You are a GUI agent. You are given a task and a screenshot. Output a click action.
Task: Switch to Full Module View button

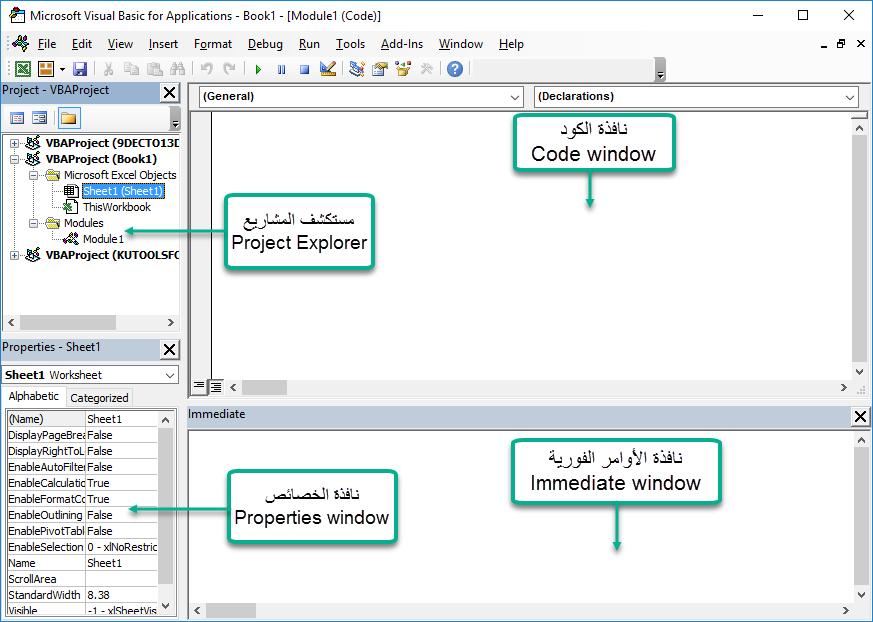(215, 386)
